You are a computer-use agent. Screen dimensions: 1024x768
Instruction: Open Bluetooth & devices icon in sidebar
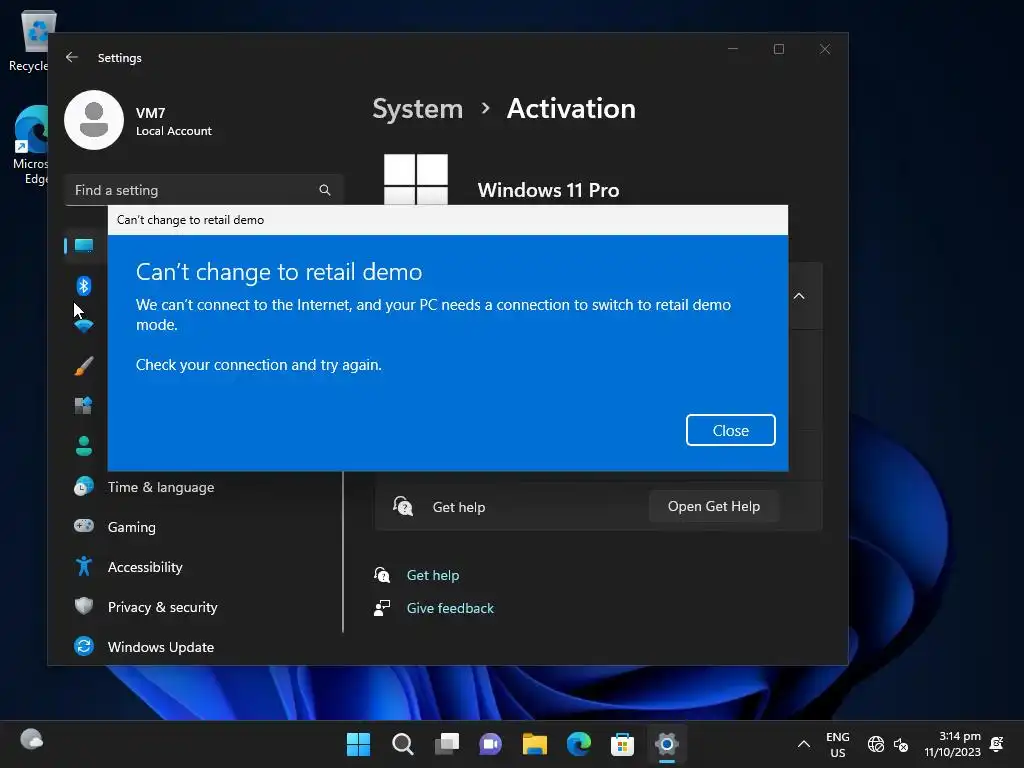click(x=84, y=285)
